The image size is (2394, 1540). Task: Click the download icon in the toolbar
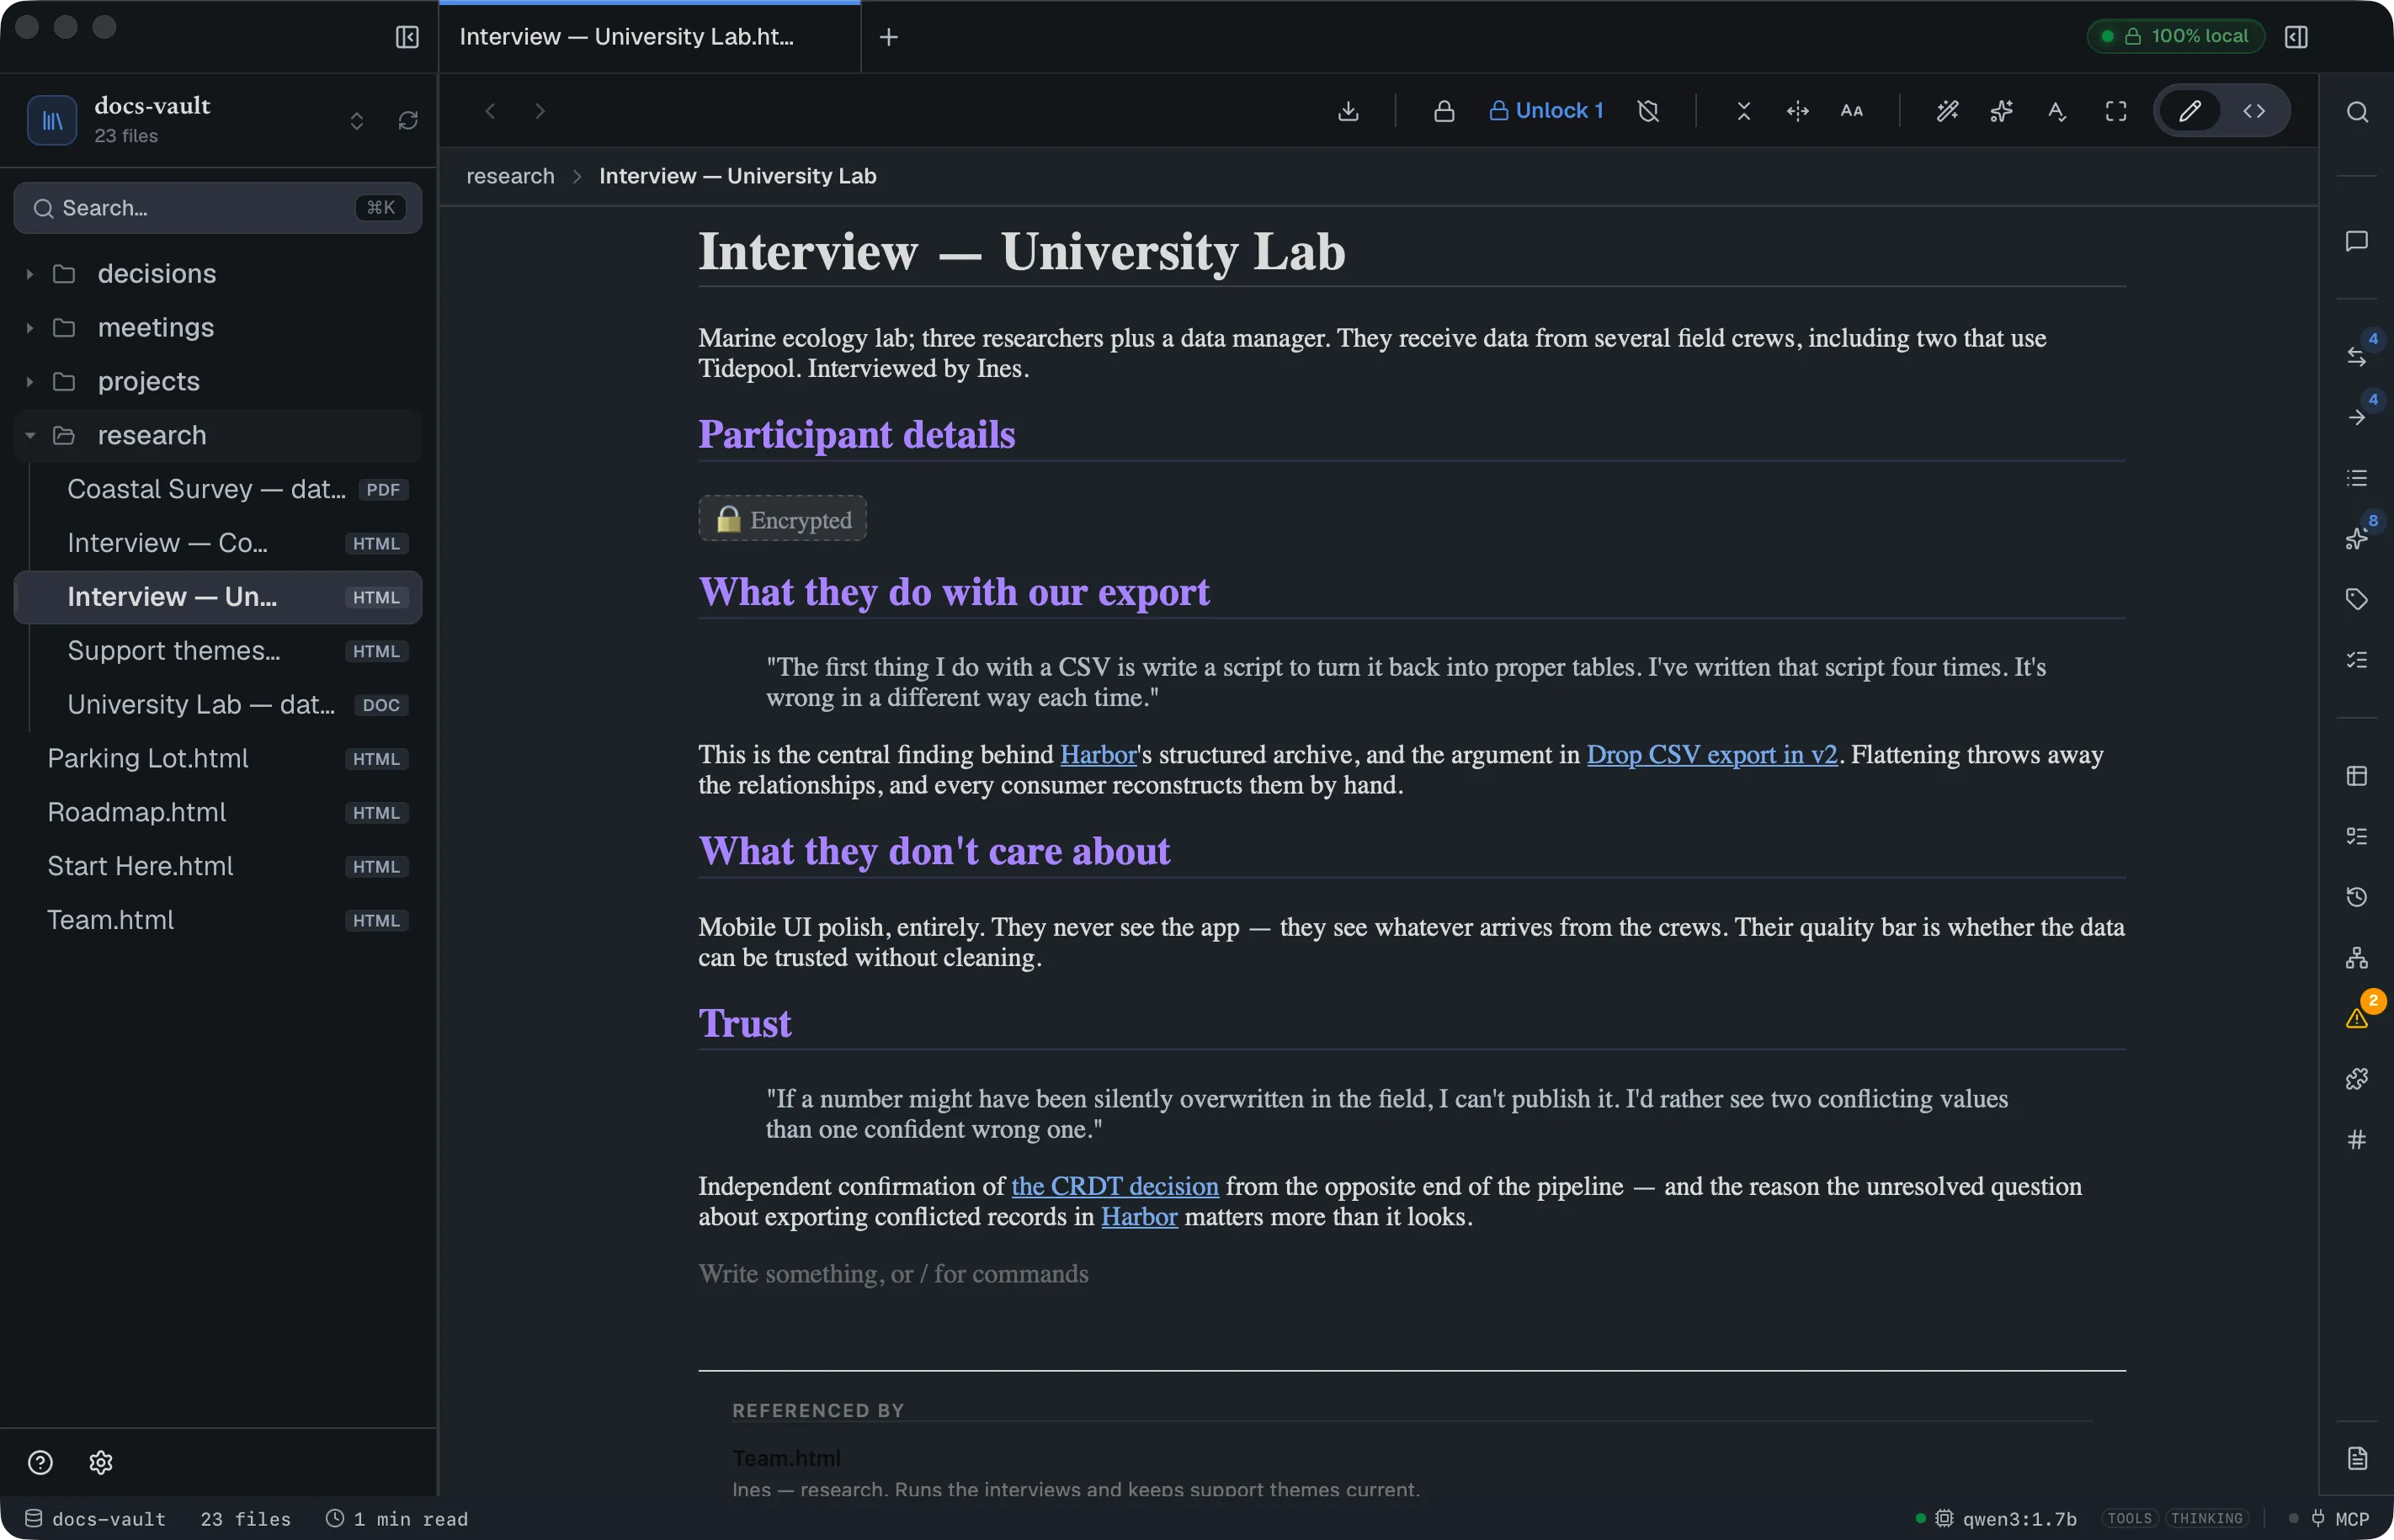point(1348,111)
